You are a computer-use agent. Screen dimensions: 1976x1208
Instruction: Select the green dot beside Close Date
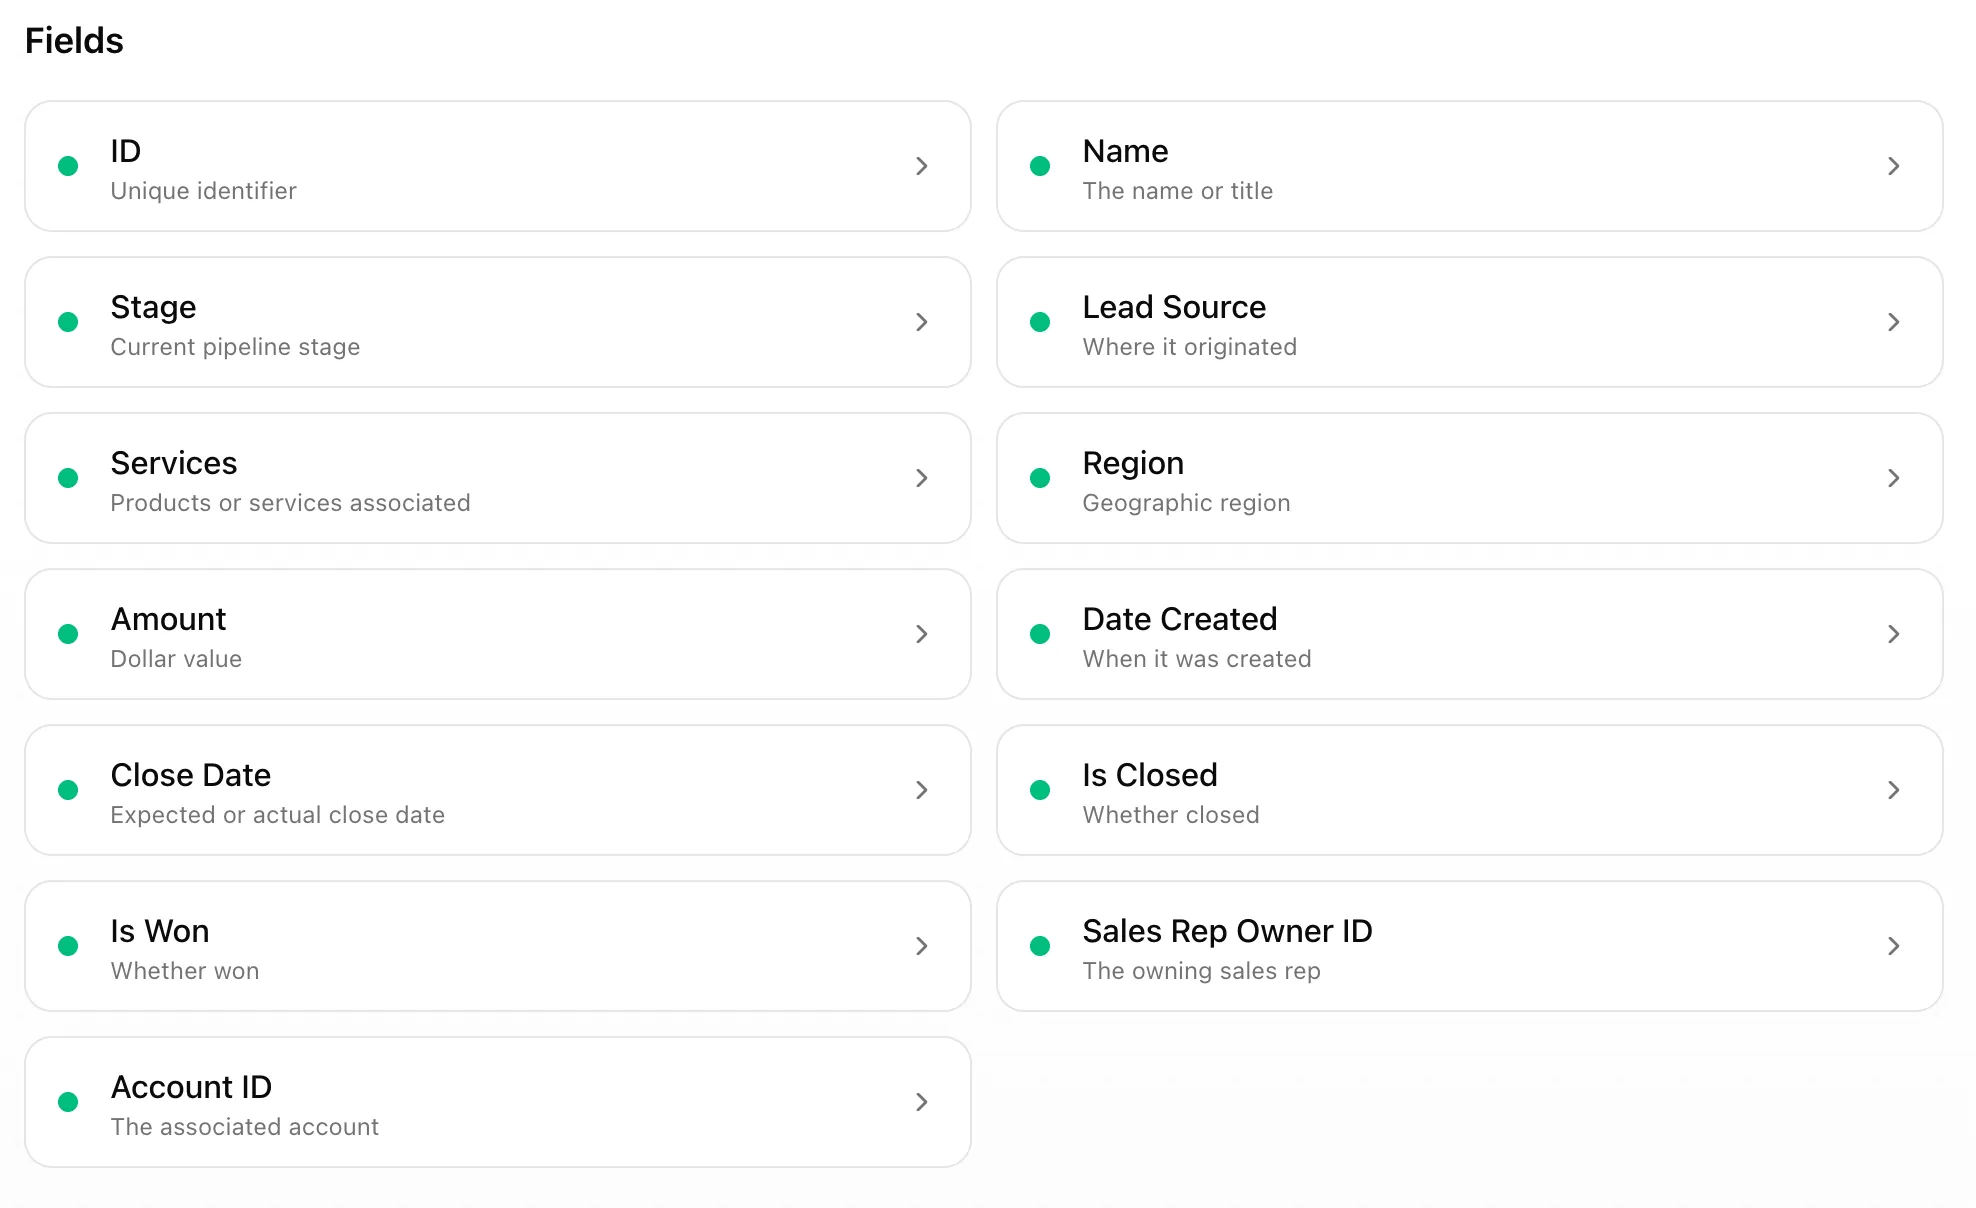[x=68, y=790]
